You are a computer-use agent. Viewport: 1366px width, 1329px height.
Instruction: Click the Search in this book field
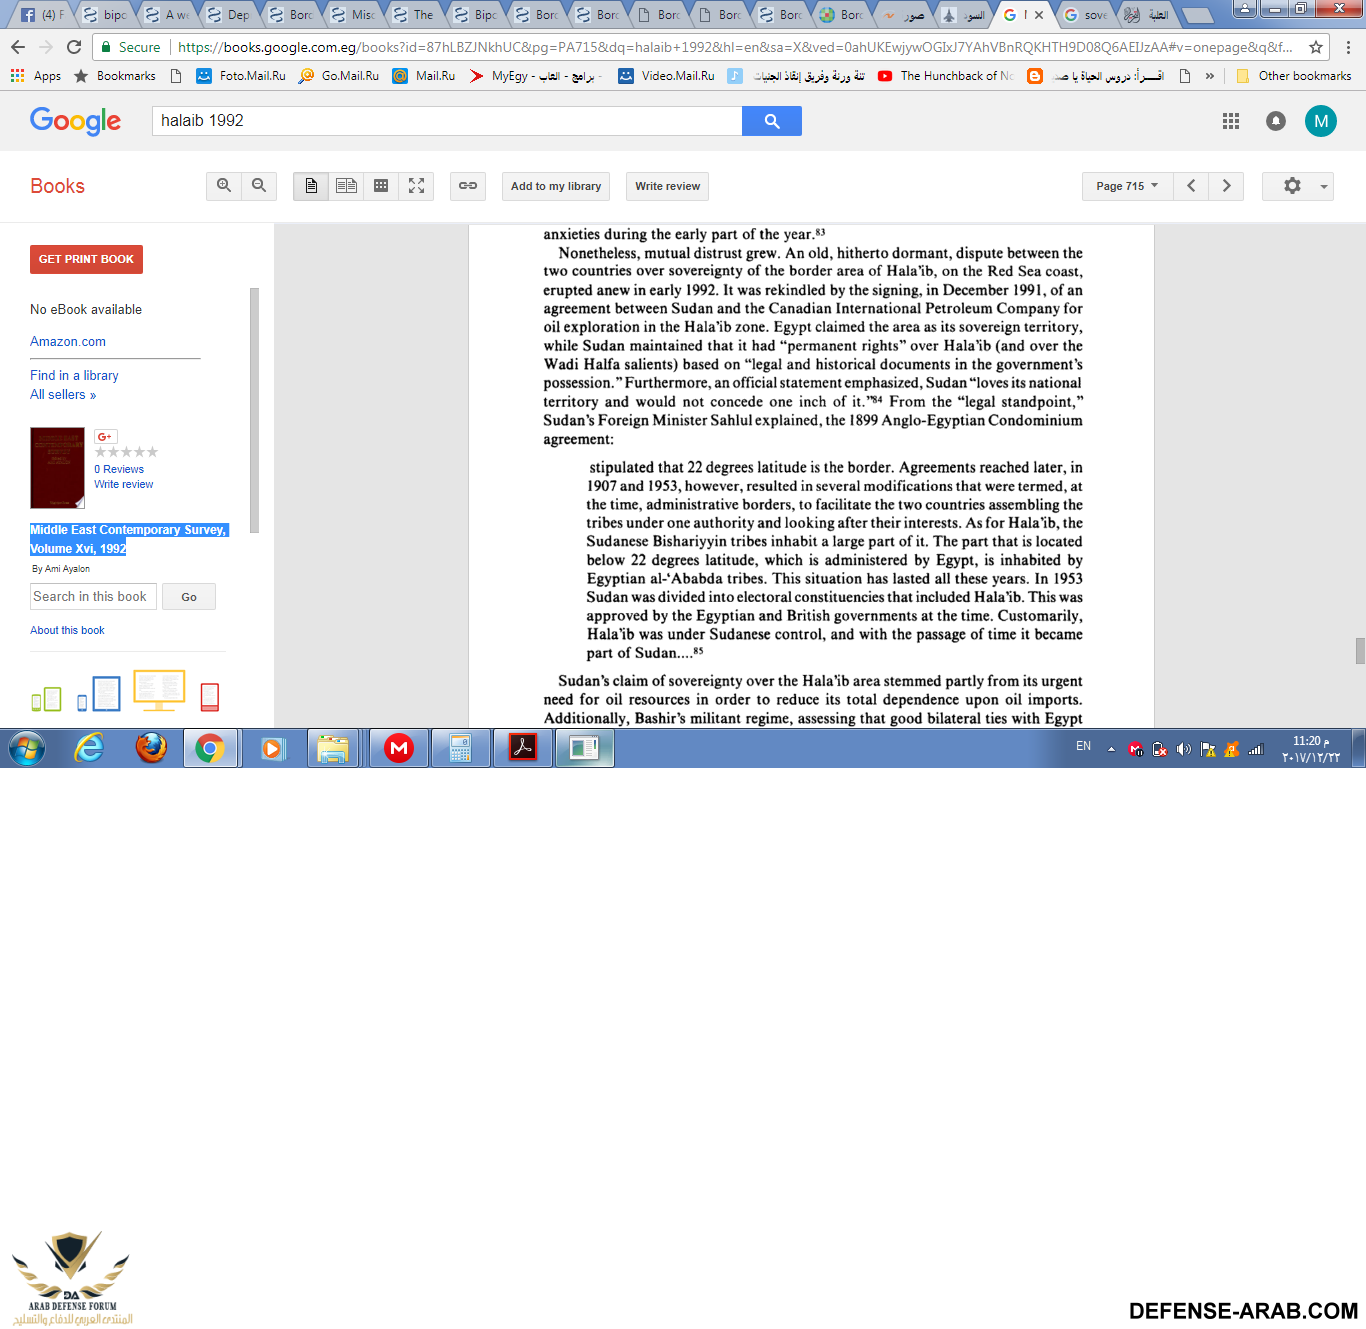(x=93, y=597)
